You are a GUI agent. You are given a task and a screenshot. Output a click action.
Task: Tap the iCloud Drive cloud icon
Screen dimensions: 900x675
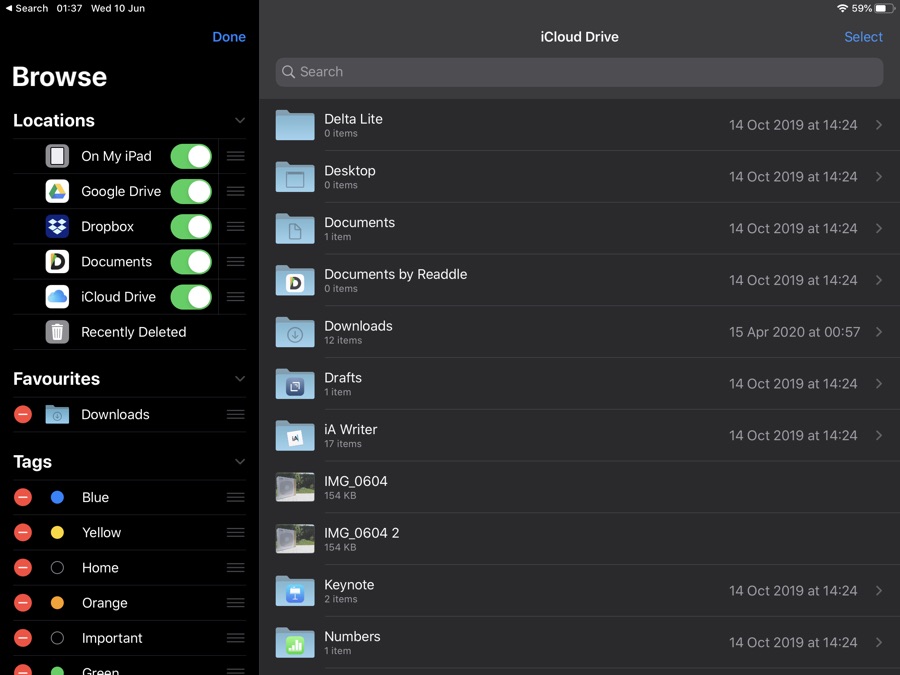pyautogui.click(x=57, y=297)
